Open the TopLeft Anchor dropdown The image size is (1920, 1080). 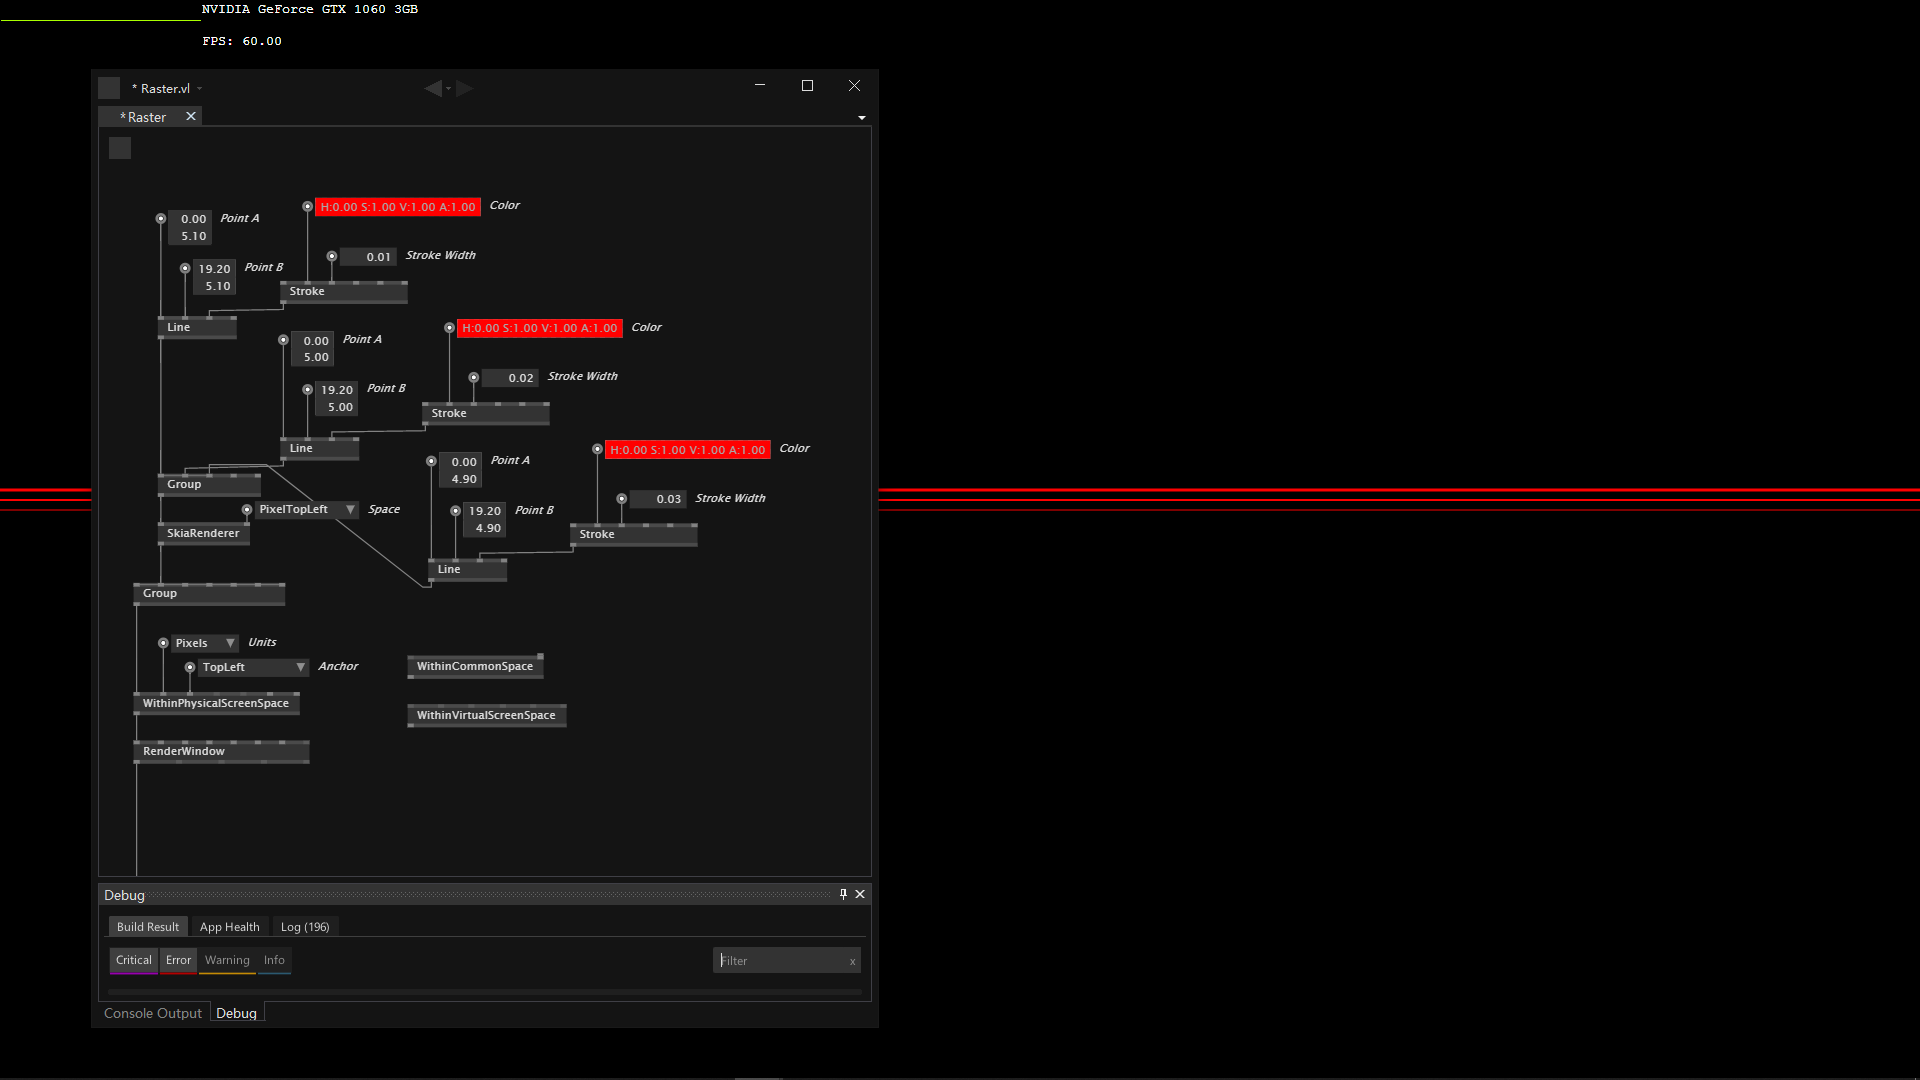coord(300,667)
